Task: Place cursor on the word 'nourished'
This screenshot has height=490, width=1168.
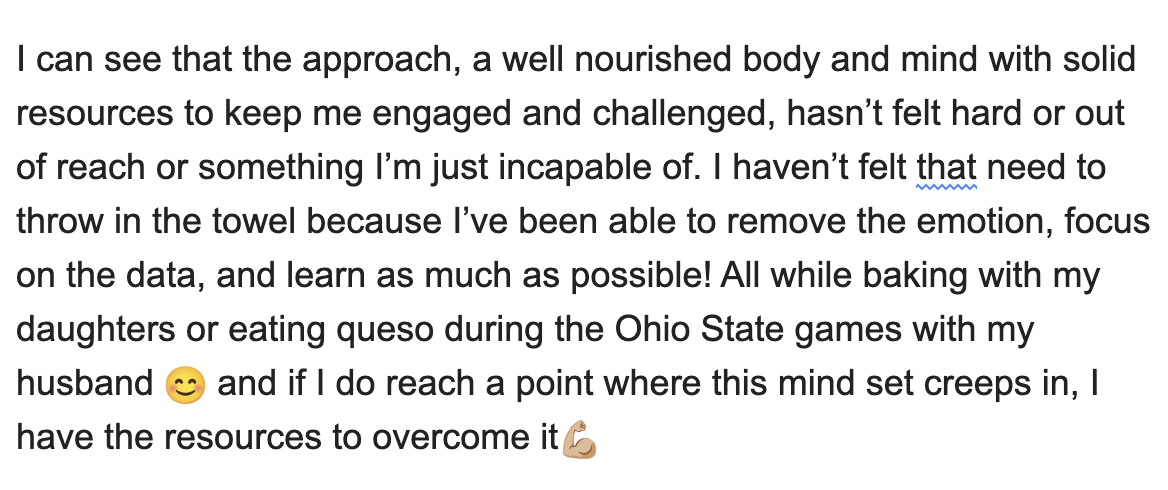Action: pyautogui.click(x=653, y=60)
